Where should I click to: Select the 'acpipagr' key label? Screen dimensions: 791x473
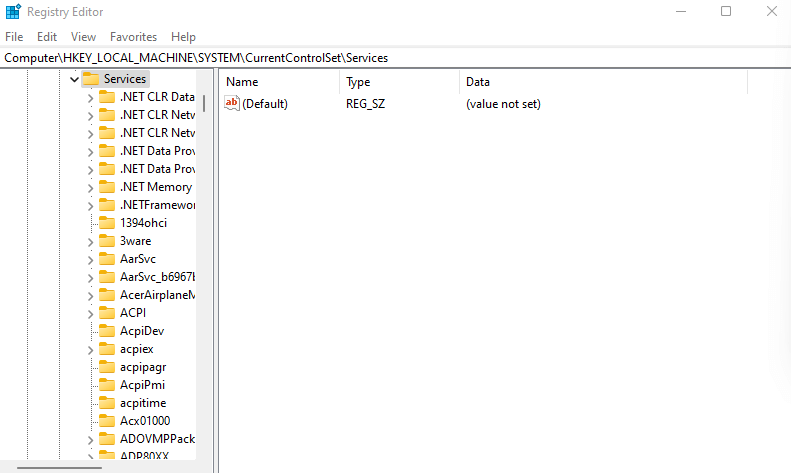[x=143, y=367]
